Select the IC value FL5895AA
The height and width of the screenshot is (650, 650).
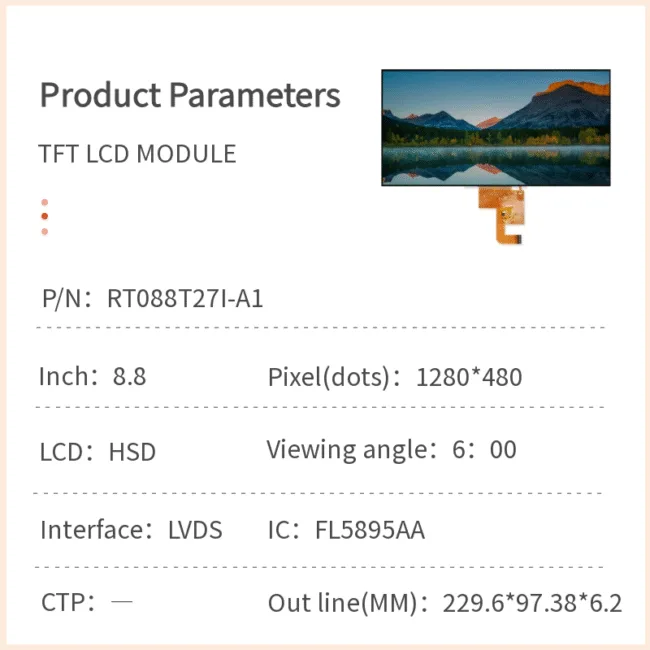point(369,530)
